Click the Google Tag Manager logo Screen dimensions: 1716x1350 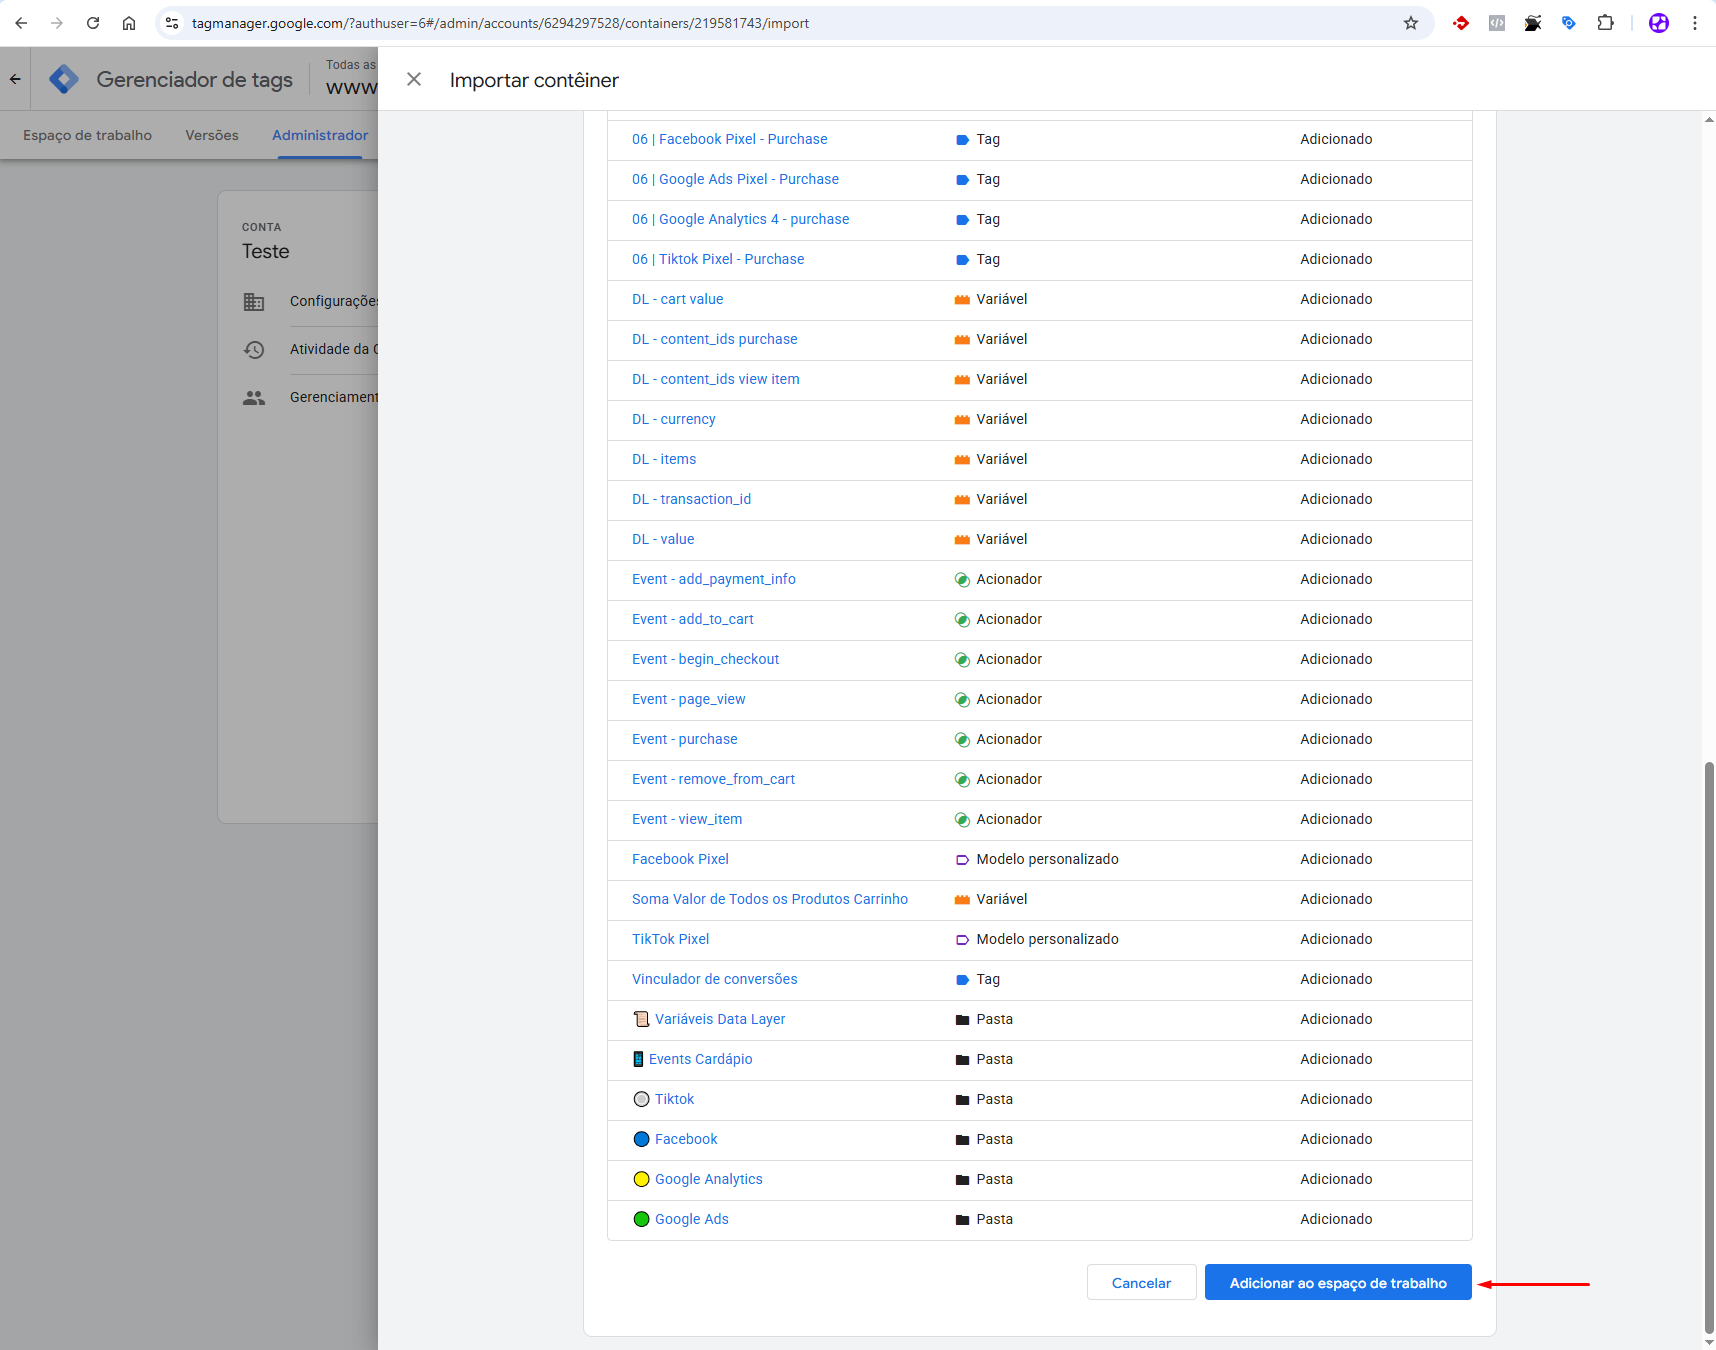click(64, 79)
